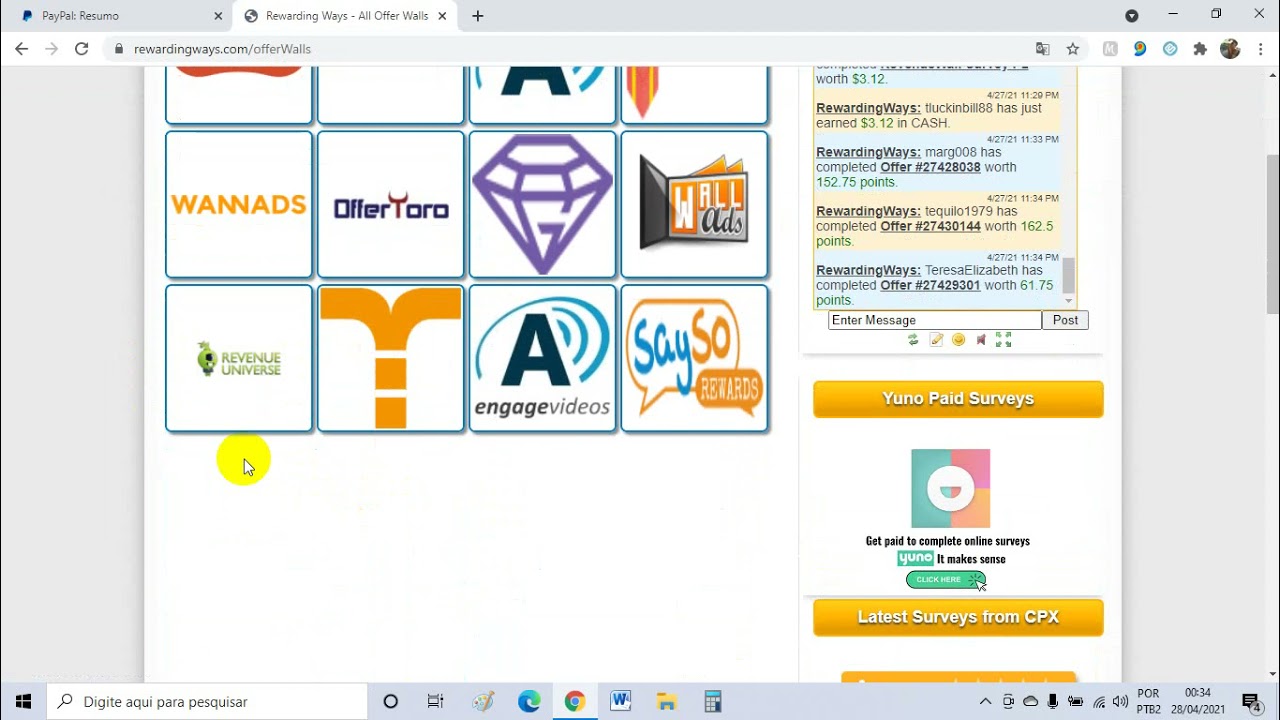Click the gray M extension icon
The width and height of the screenshot is (1280, 720).
coord(1110,49)
